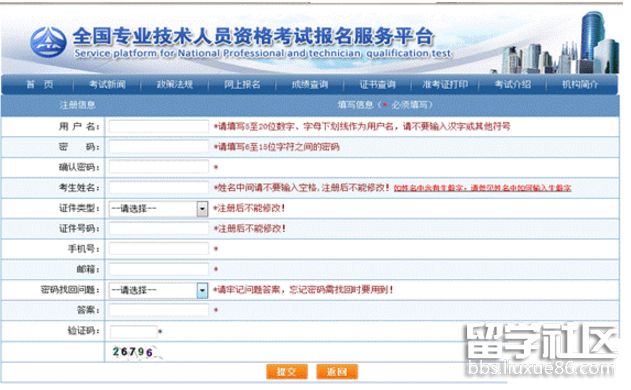Click the orange 返回 button
Viewport: 631px width, 390px height.
coord(337,371)
